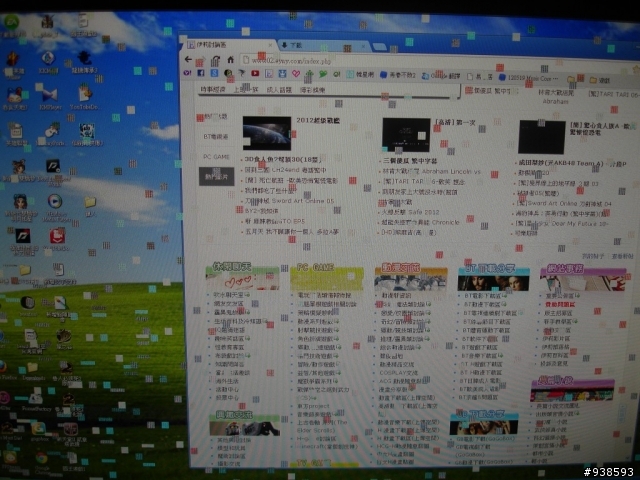640x480 pixels.
Task: Open the red 贊助問題區 link
Action: click(x=560, y=304)
